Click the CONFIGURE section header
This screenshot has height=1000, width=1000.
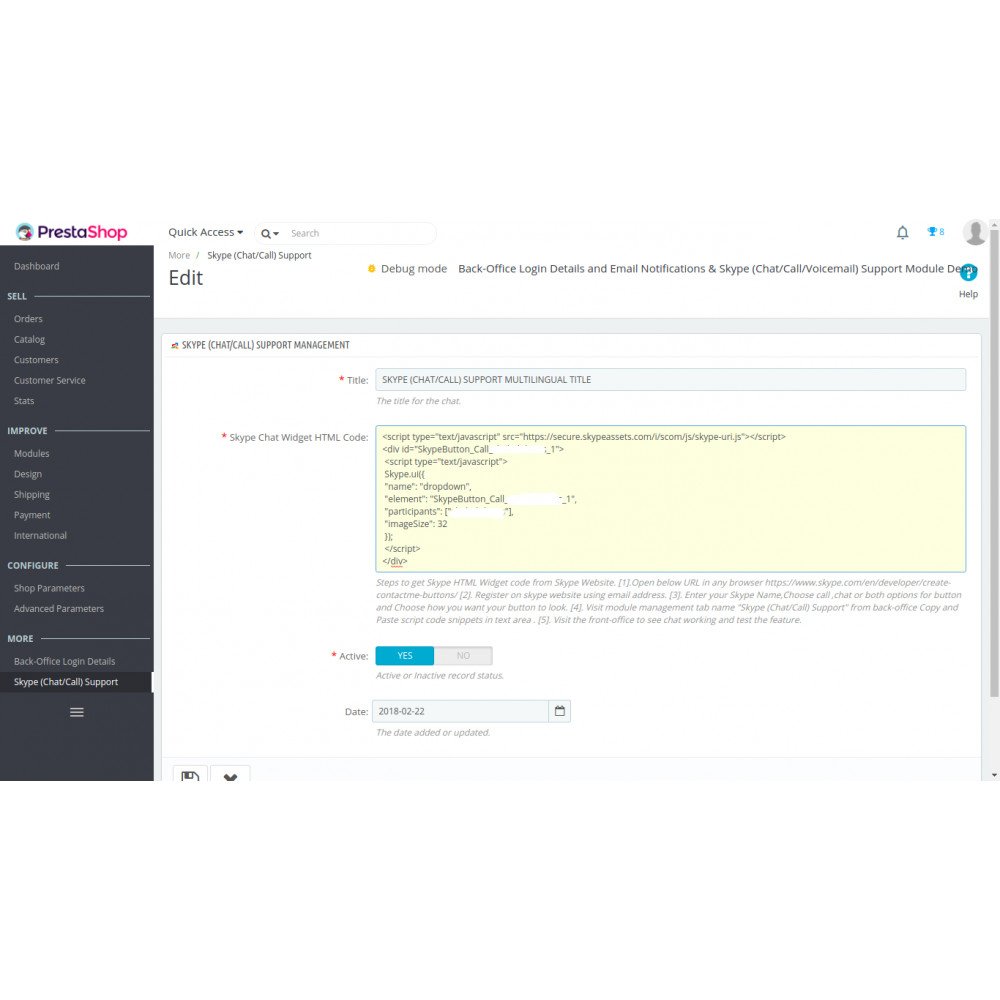click(x=33, y=566)
